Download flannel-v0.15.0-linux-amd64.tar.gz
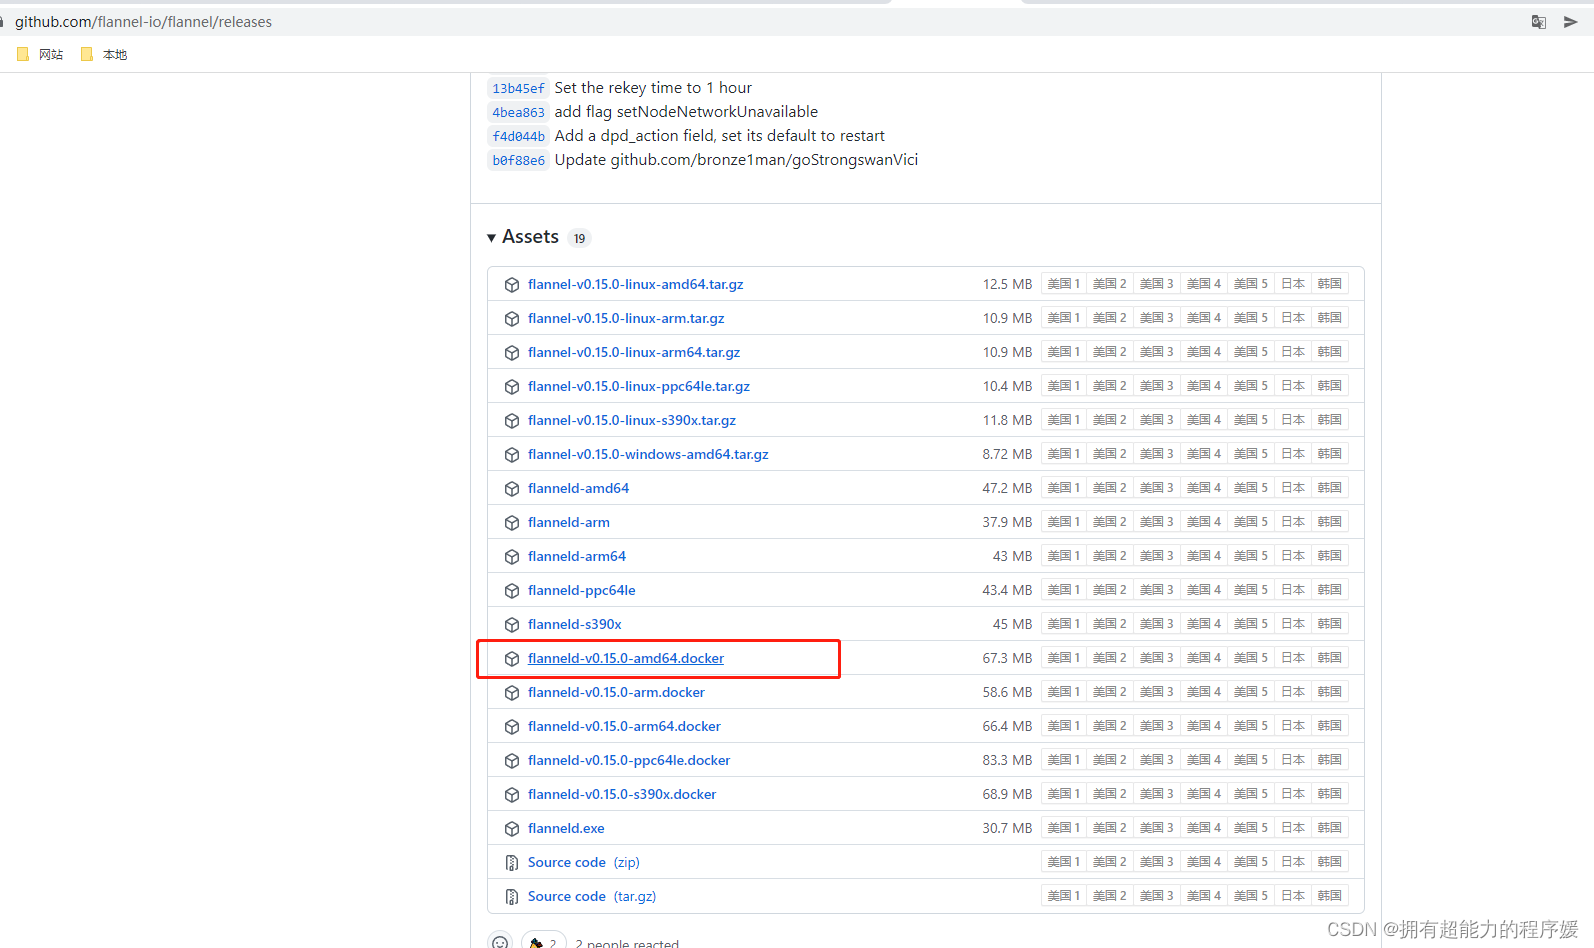Screen dimensions: 1594x948 [636, 284]
